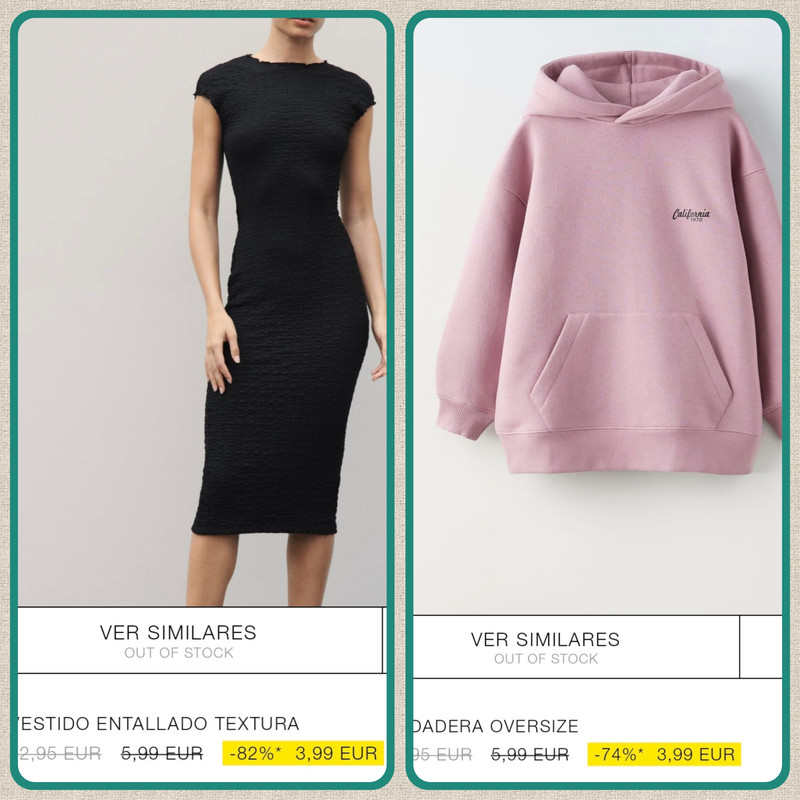The height and width of the screenshot is (800, 800).
Task: Click the California 1970 logo on the hoodie
Action: click(691, 215)
